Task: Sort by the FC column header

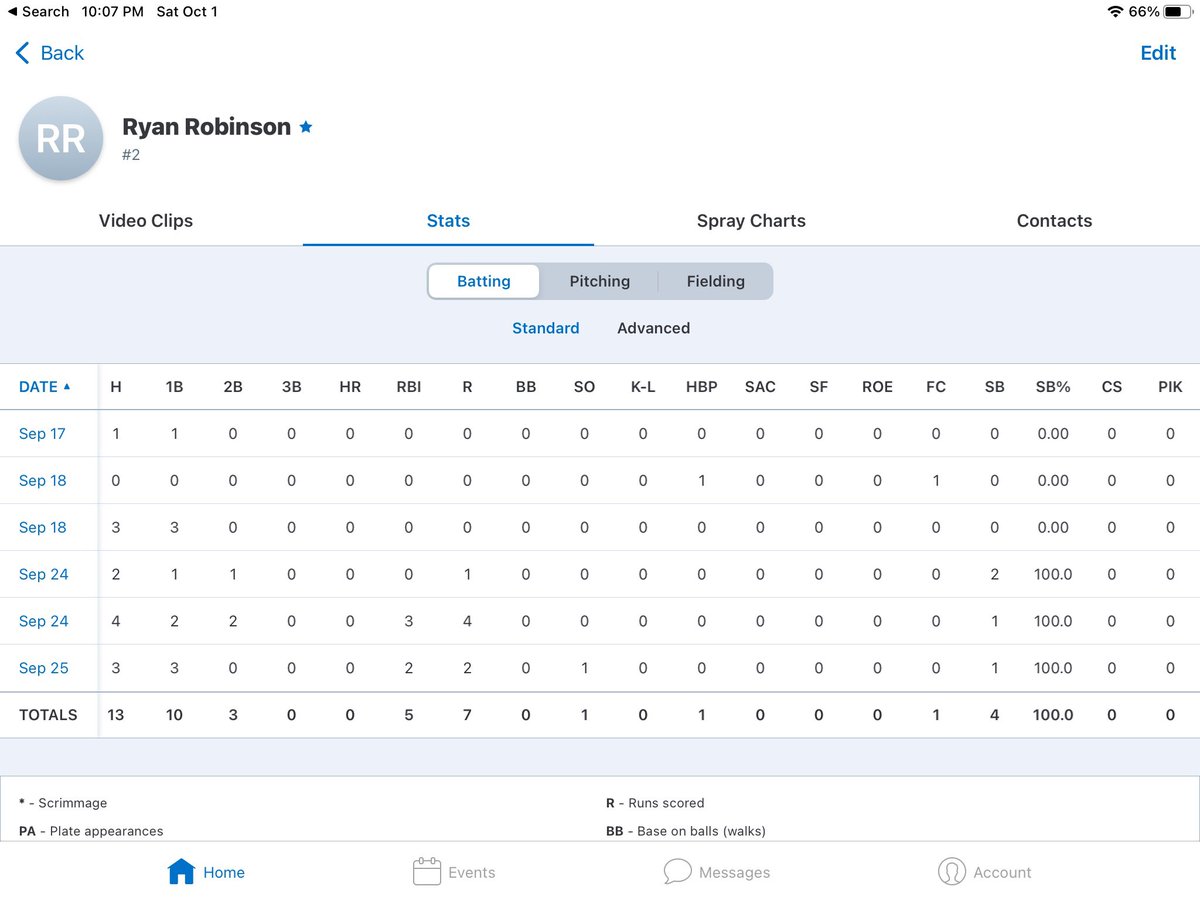Action: coord(936,387)
